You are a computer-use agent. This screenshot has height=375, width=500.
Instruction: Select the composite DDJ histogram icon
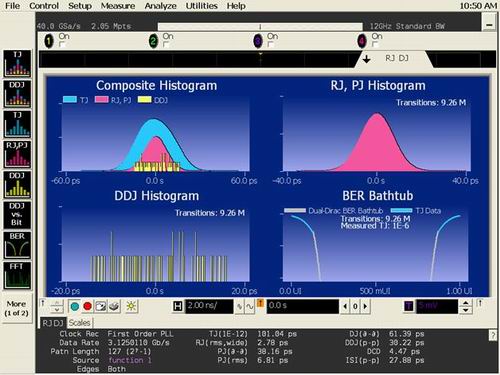[17, 94]
